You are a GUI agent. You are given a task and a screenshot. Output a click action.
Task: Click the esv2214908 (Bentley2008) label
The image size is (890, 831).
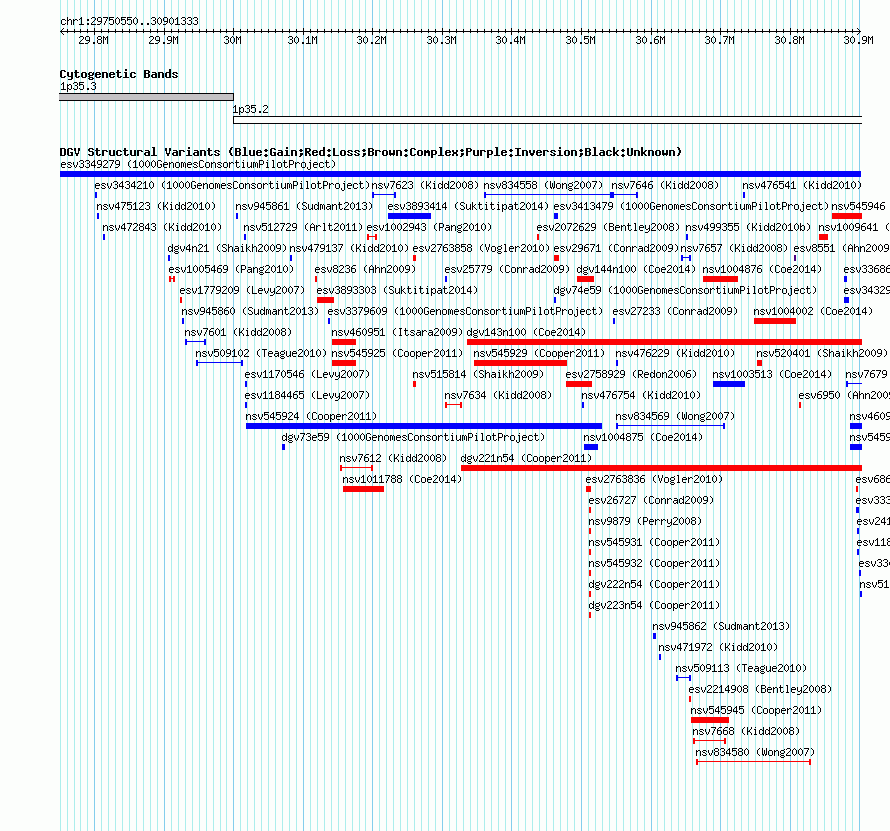[761, 689]
